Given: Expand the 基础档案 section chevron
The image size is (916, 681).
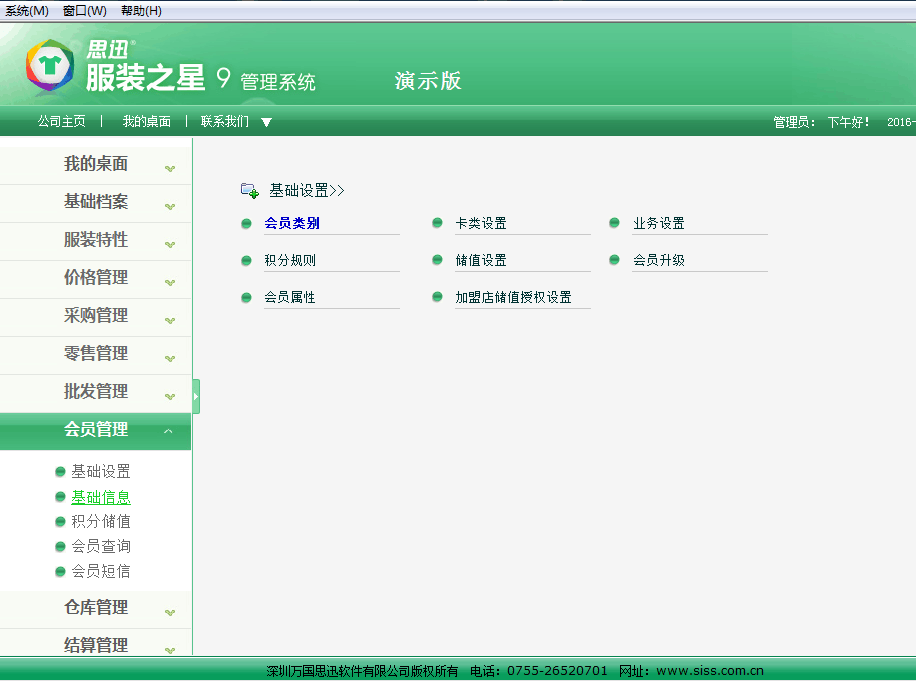Looking at the screenshot, I should click(170, 207).
